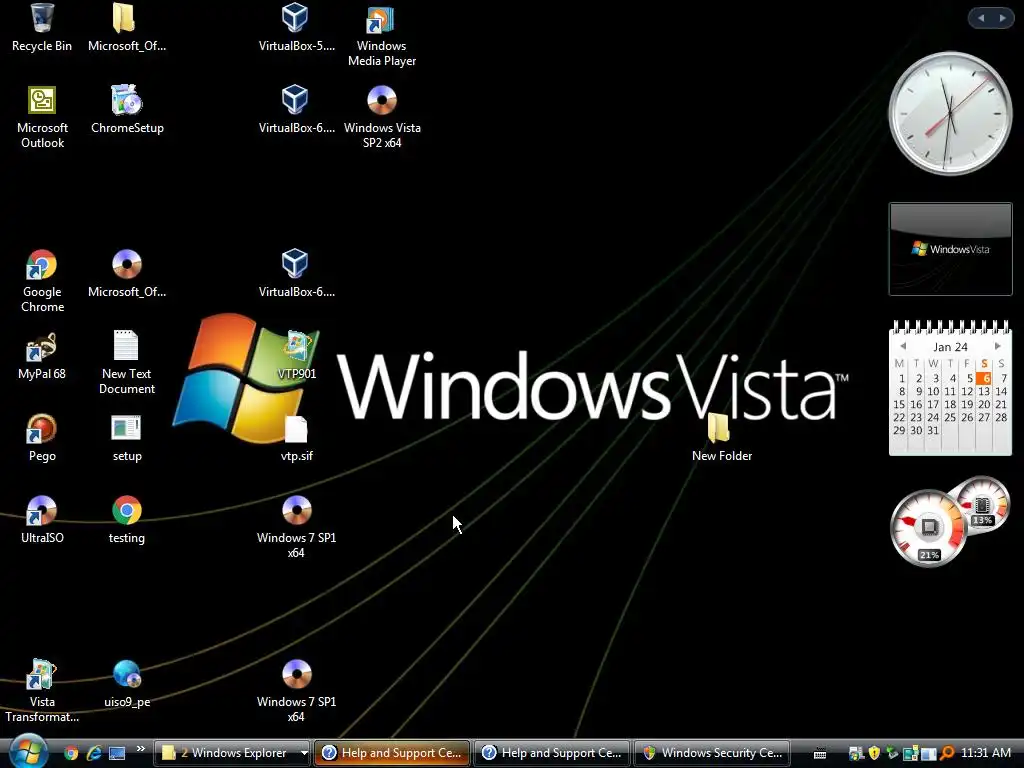Image resolution: width=1024 pixels, height=768 pixels.
Task: Select the Microsoft_Of... folder icon
Action: point(126,27)
